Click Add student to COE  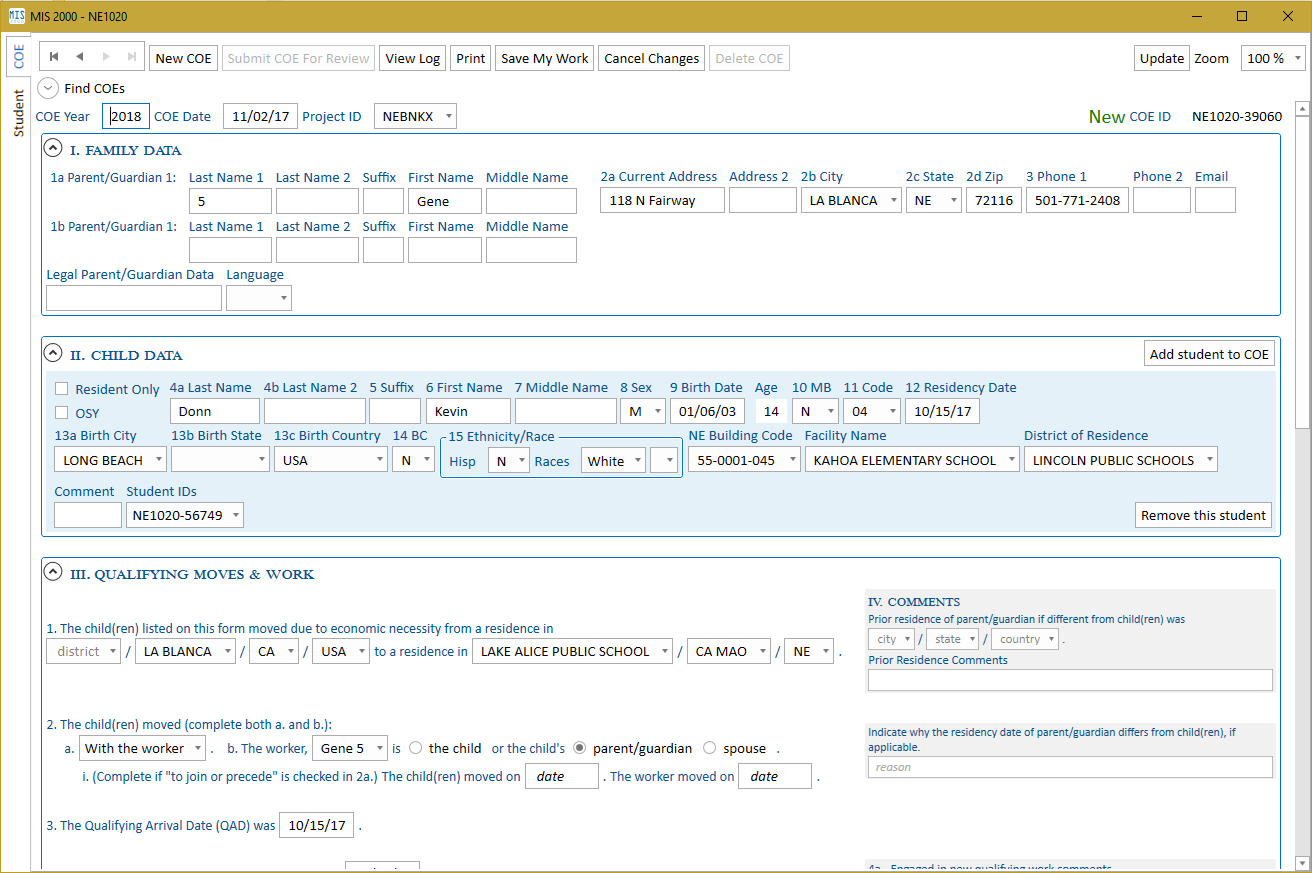[x=1209, y=354]
